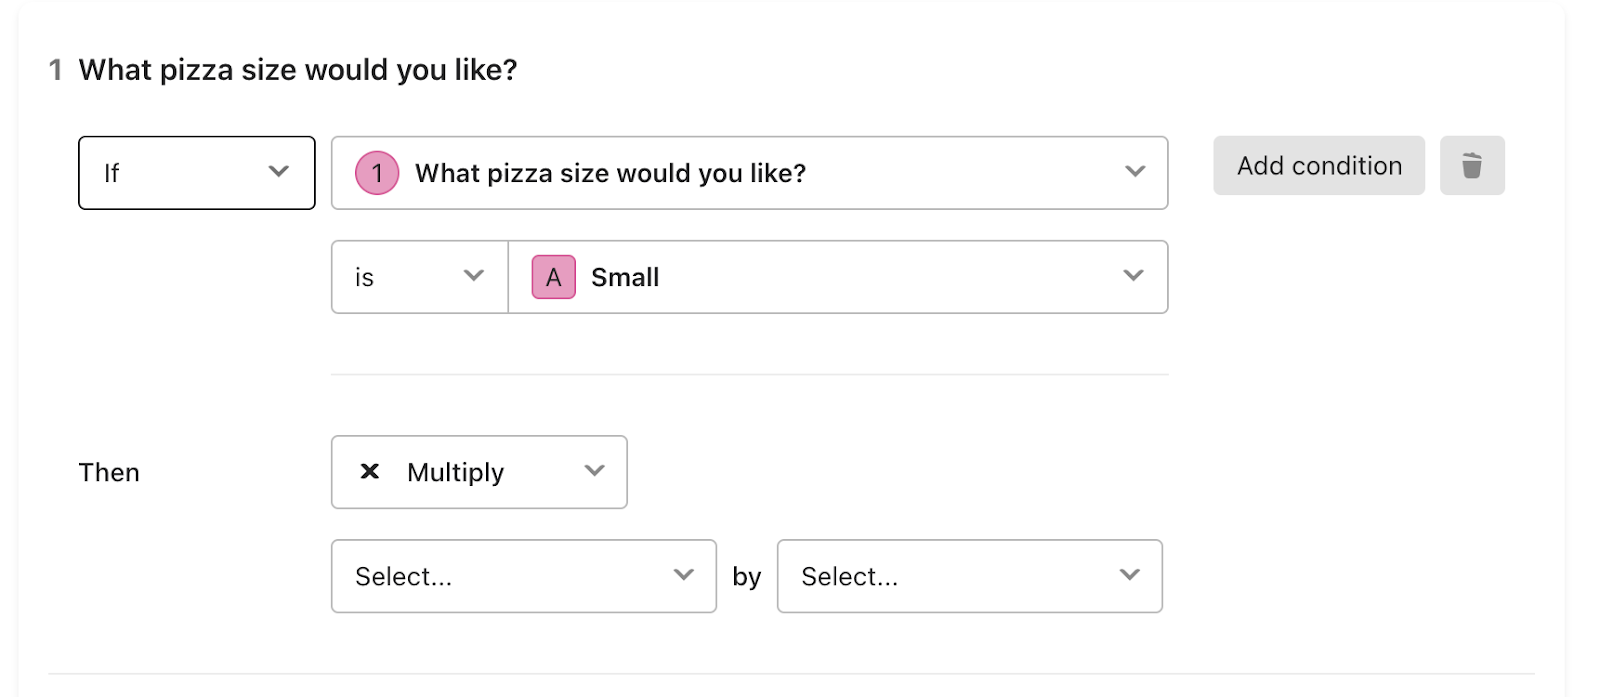Screen dimensions: 1600x697
Task: Open the Multiply operation dropdown
Action: (x=479, y=472)
